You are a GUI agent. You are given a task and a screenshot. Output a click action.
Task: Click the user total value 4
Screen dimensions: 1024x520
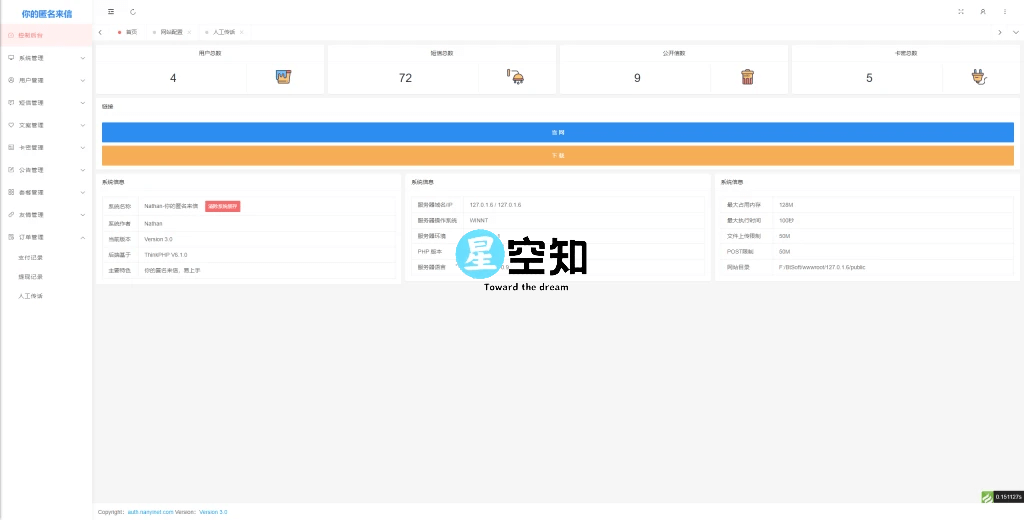tap(173, 78)
